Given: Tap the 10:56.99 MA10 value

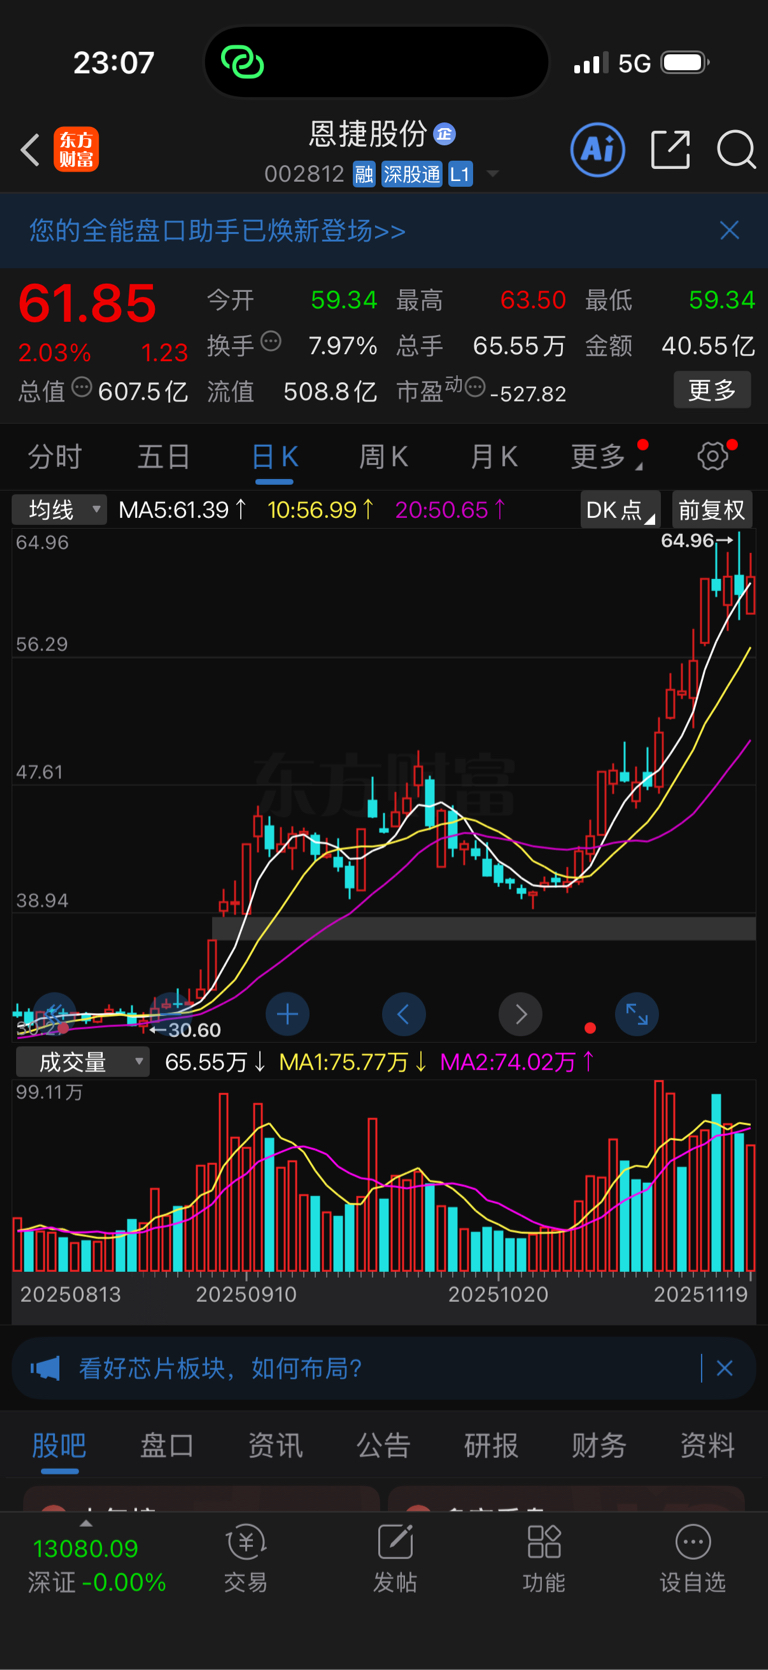Looking at the screenshot, I should pos(321,510).
